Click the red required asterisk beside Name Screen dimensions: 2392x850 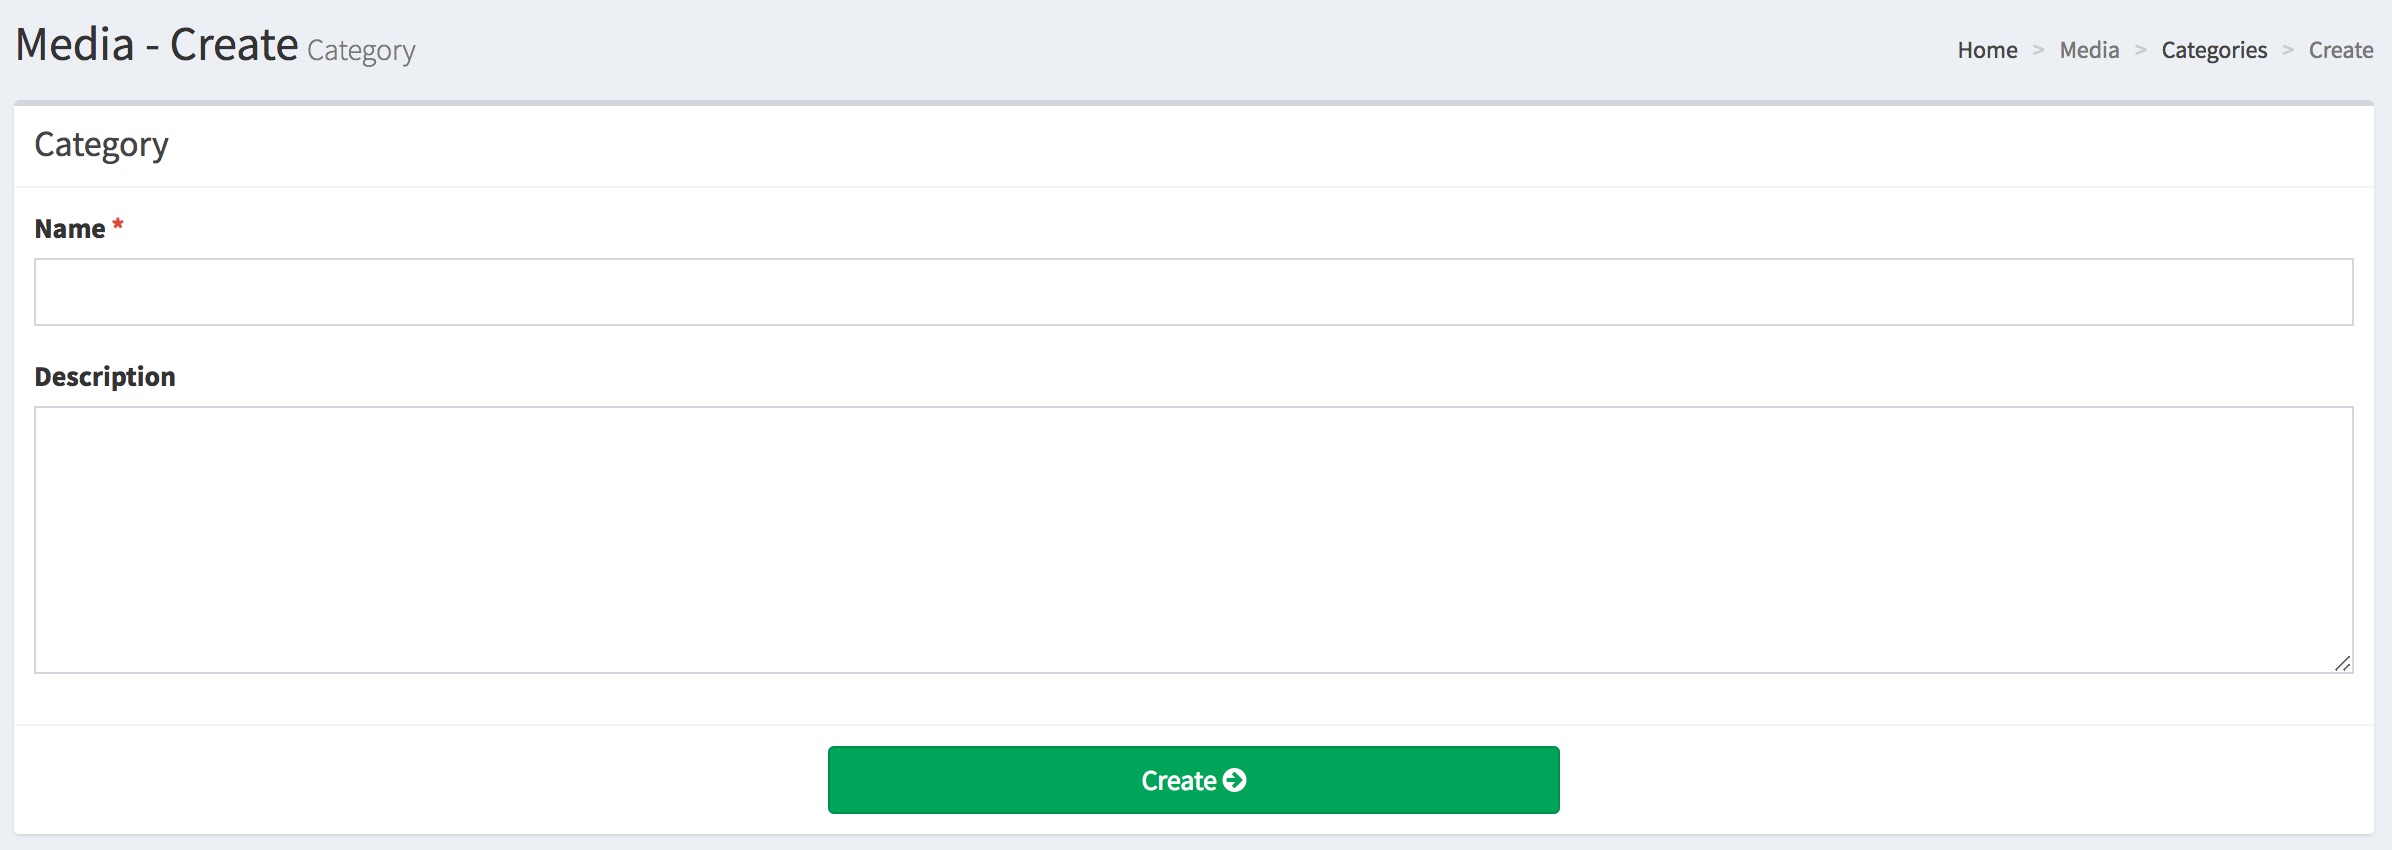[118, 225]
